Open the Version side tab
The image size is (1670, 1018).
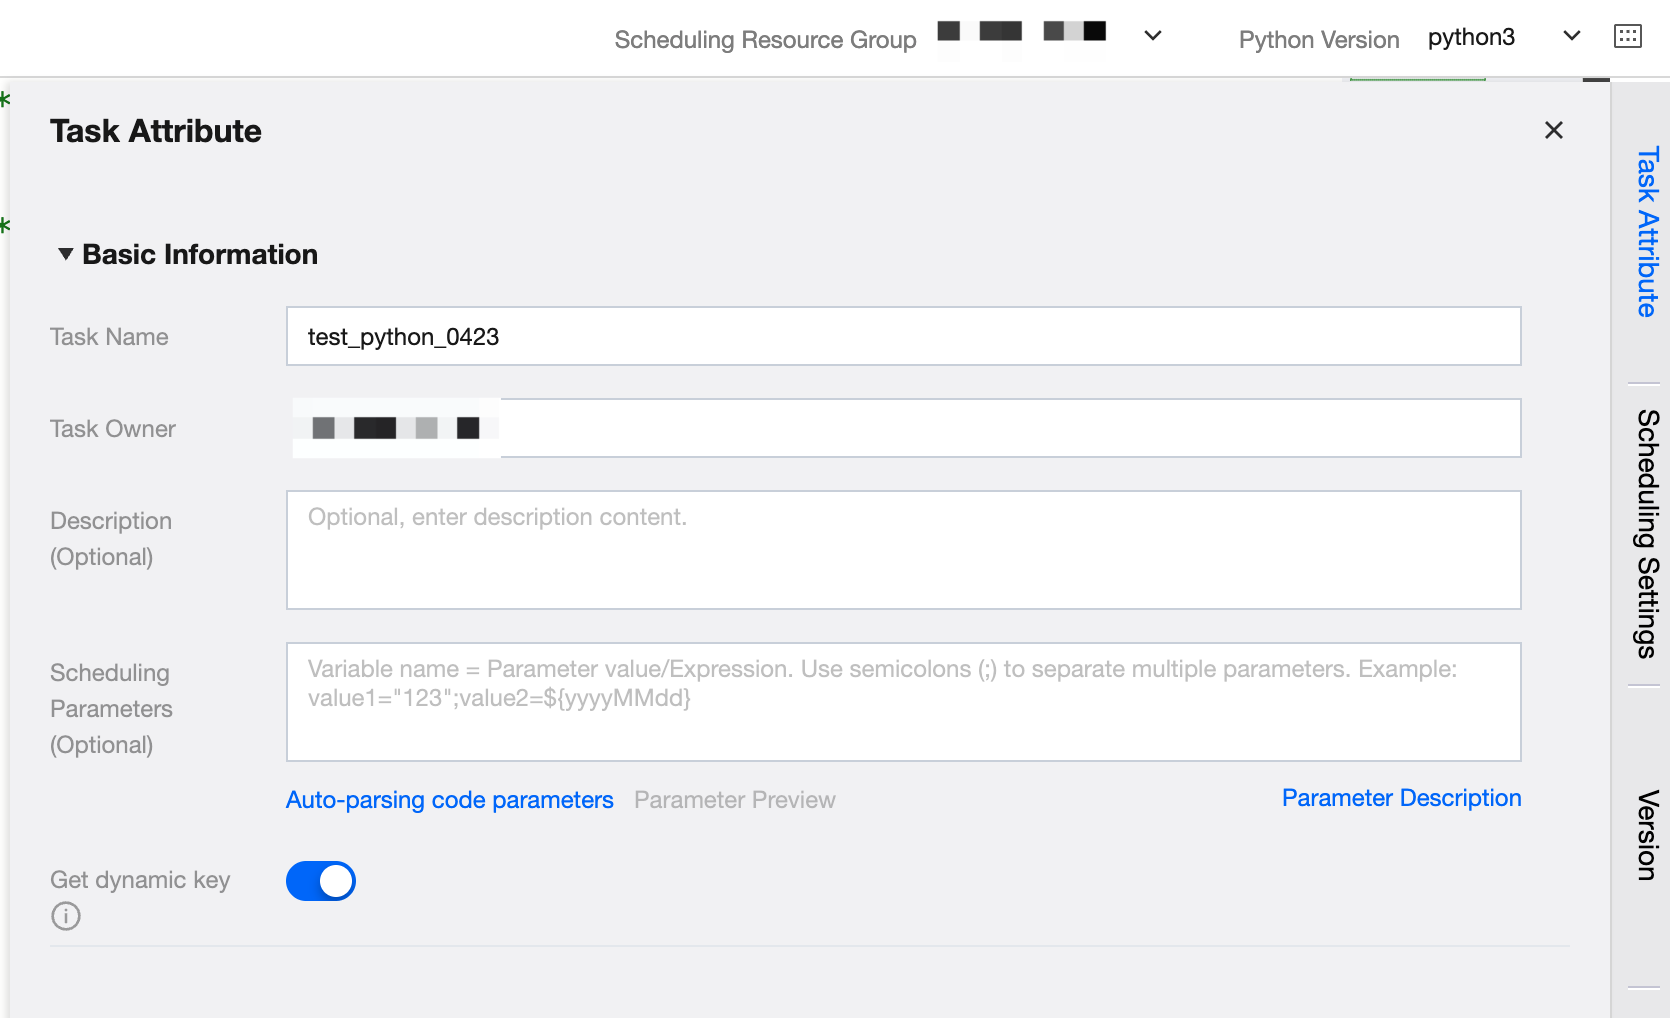pyautogui.click(x=1646, y=835)
